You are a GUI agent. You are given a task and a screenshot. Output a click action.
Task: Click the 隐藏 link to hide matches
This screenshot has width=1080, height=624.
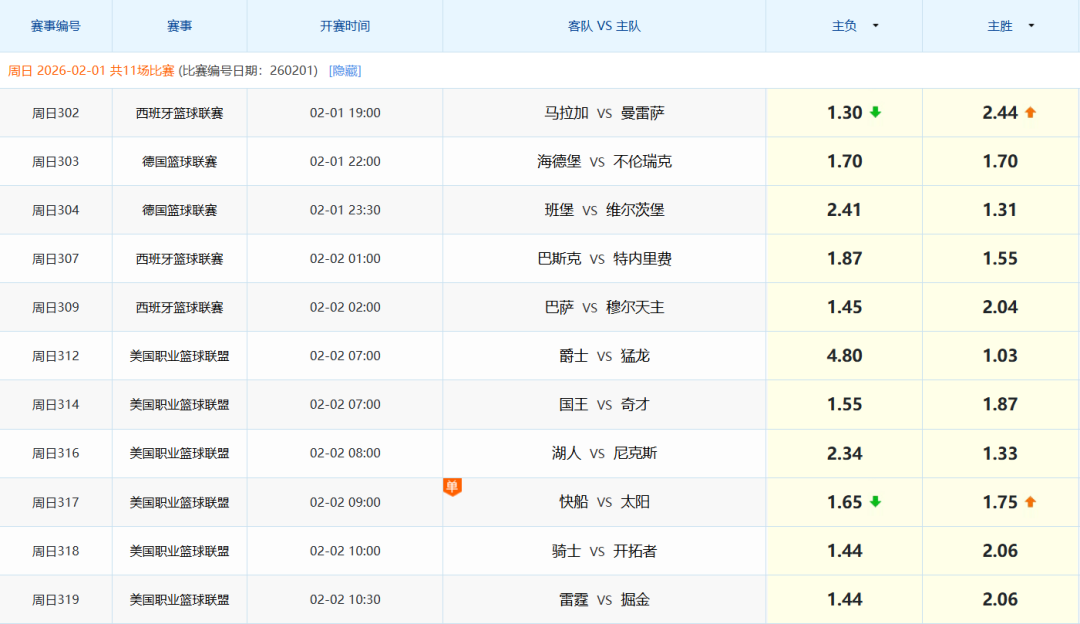pos(345,70)
